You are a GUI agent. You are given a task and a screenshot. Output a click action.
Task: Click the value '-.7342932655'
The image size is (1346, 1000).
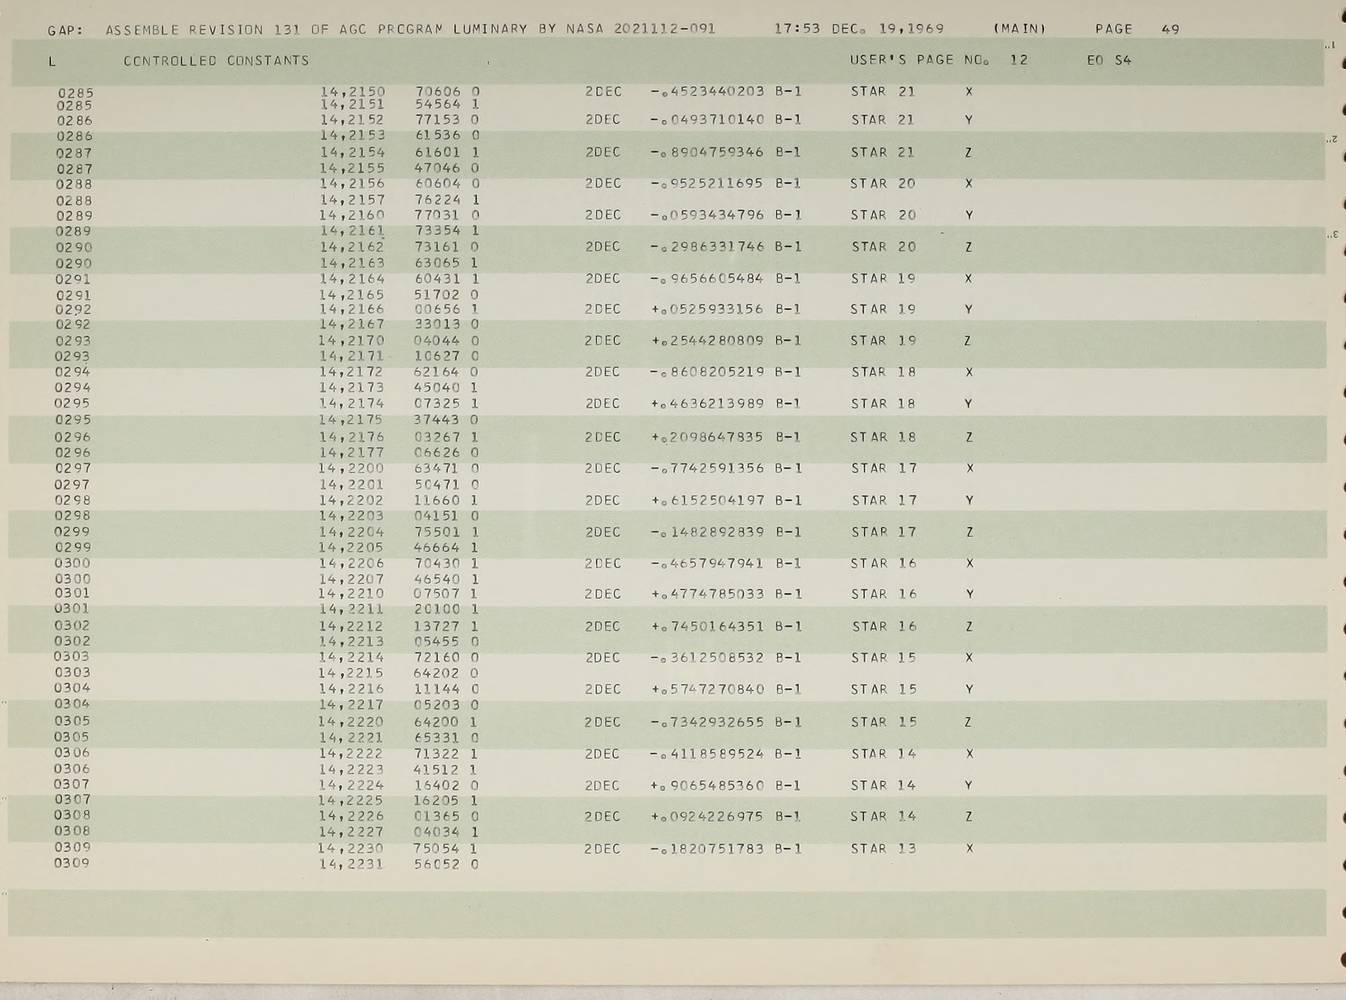[x=707, y=722]
